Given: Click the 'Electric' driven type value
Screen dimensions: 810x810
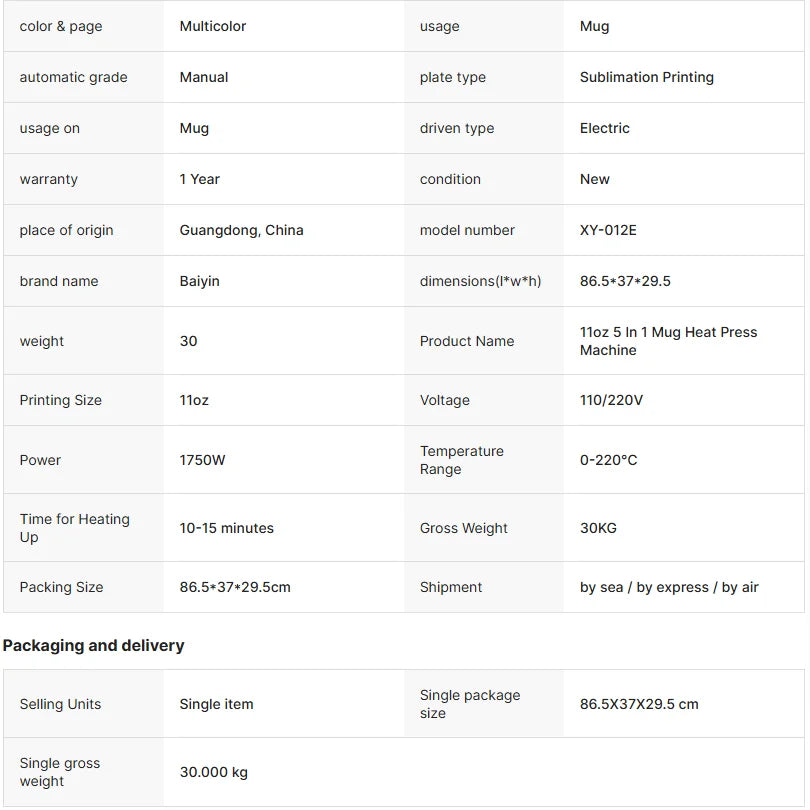Looking at the screenshot, I should pos(604,129).
